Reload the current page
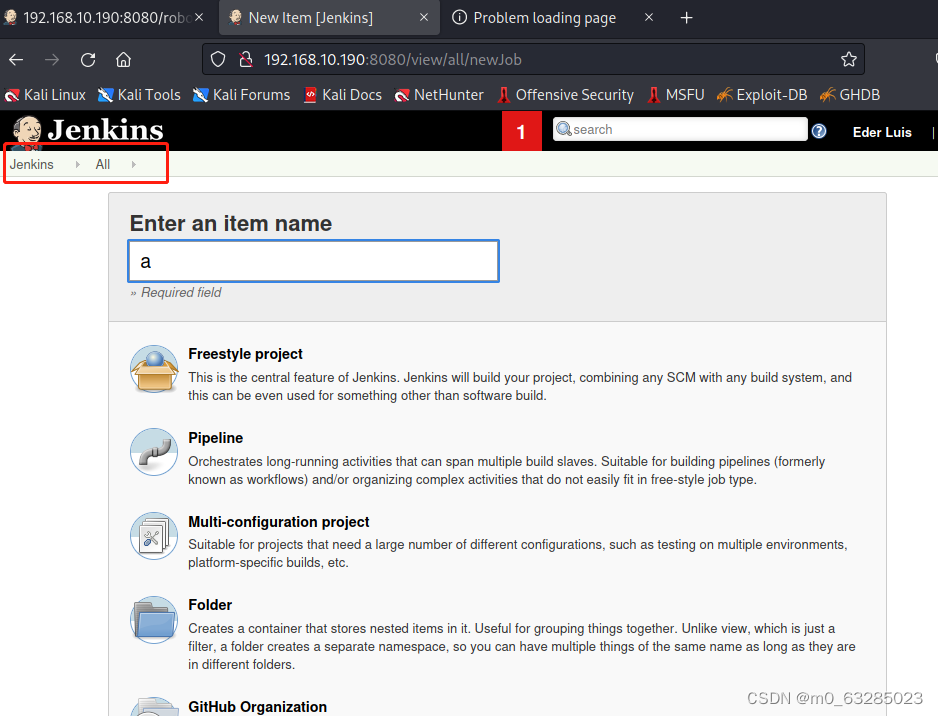The width and height of the screenshot is (938, 716). (88, 59)
